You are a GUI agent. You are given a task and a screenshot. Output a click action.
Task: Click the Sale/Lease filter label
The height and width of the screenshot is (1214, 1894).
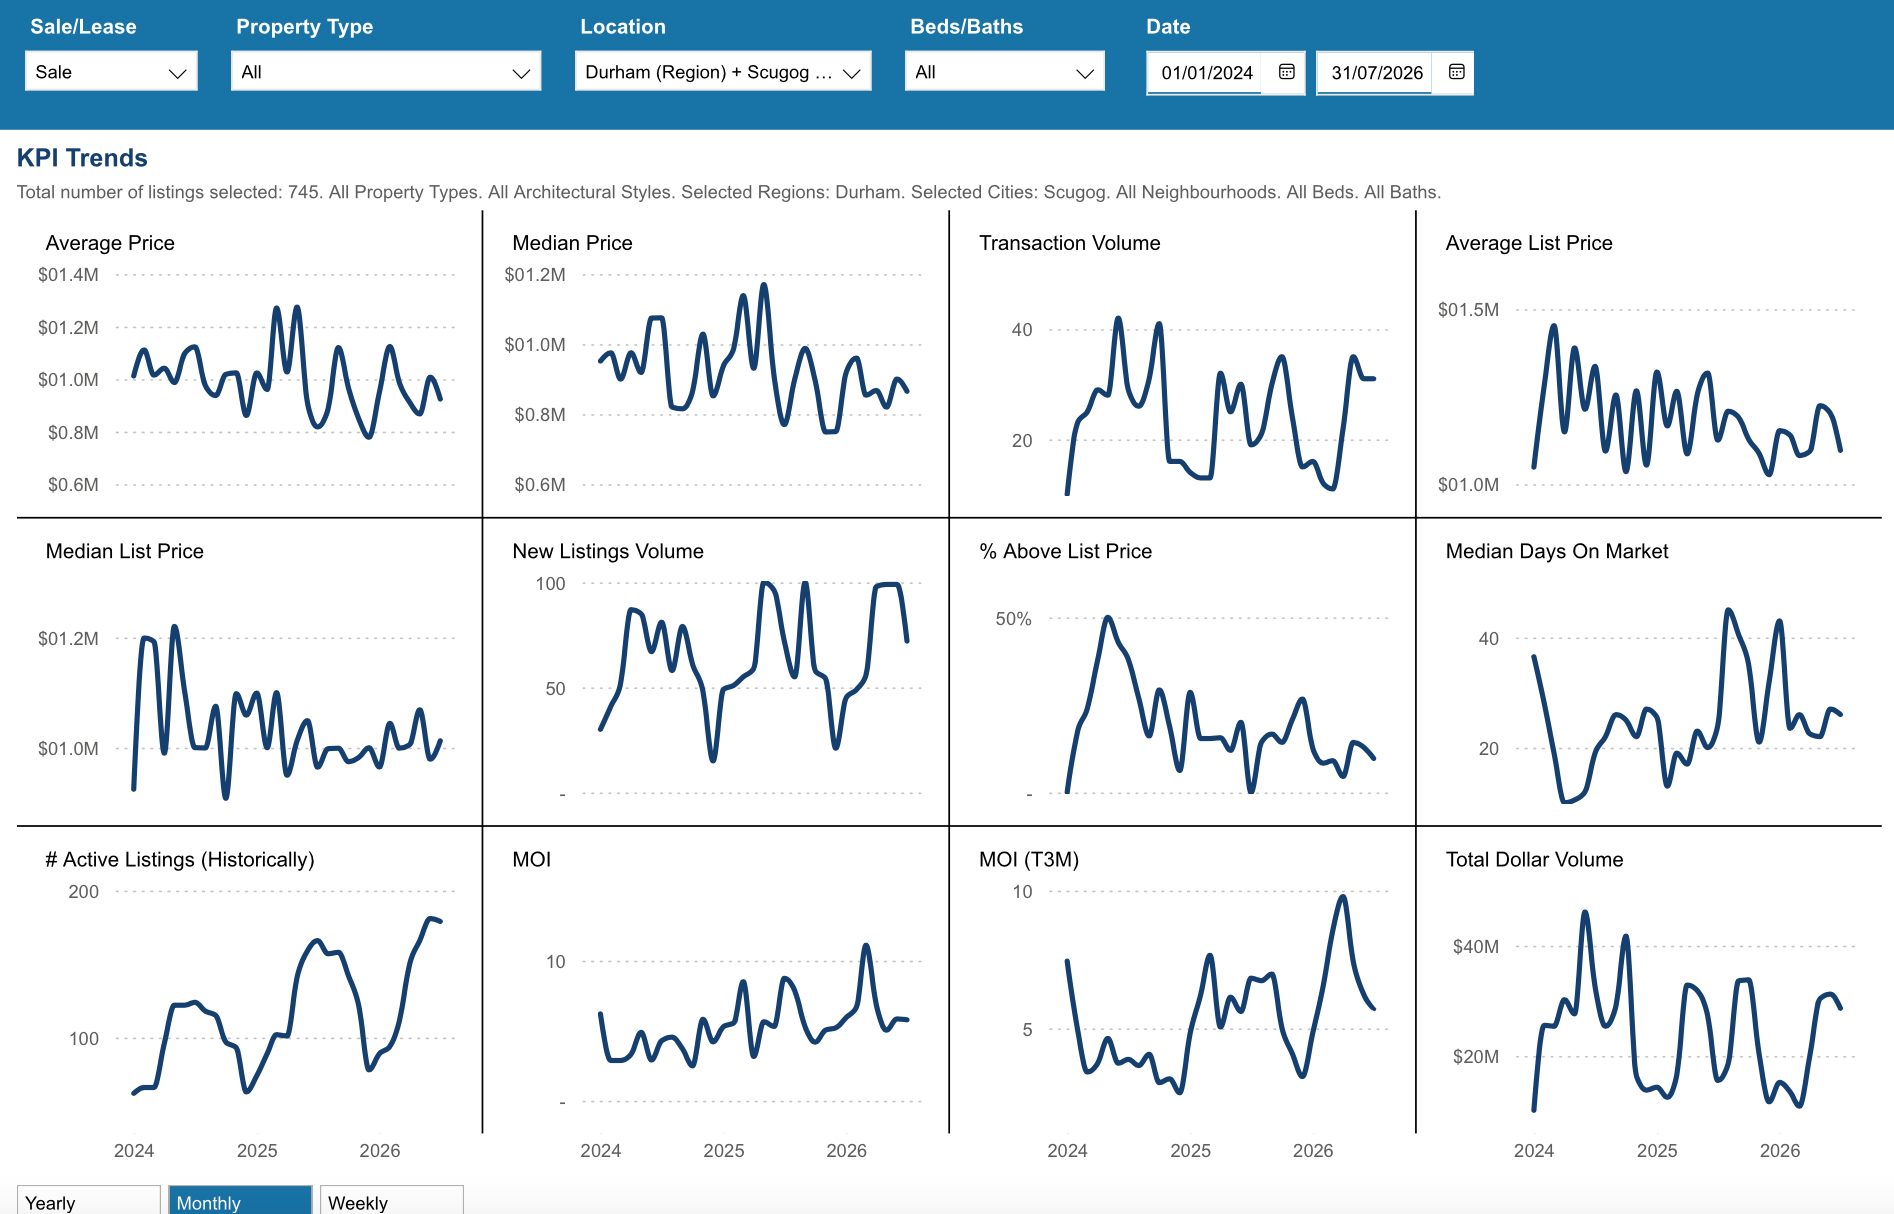(83, 27)
